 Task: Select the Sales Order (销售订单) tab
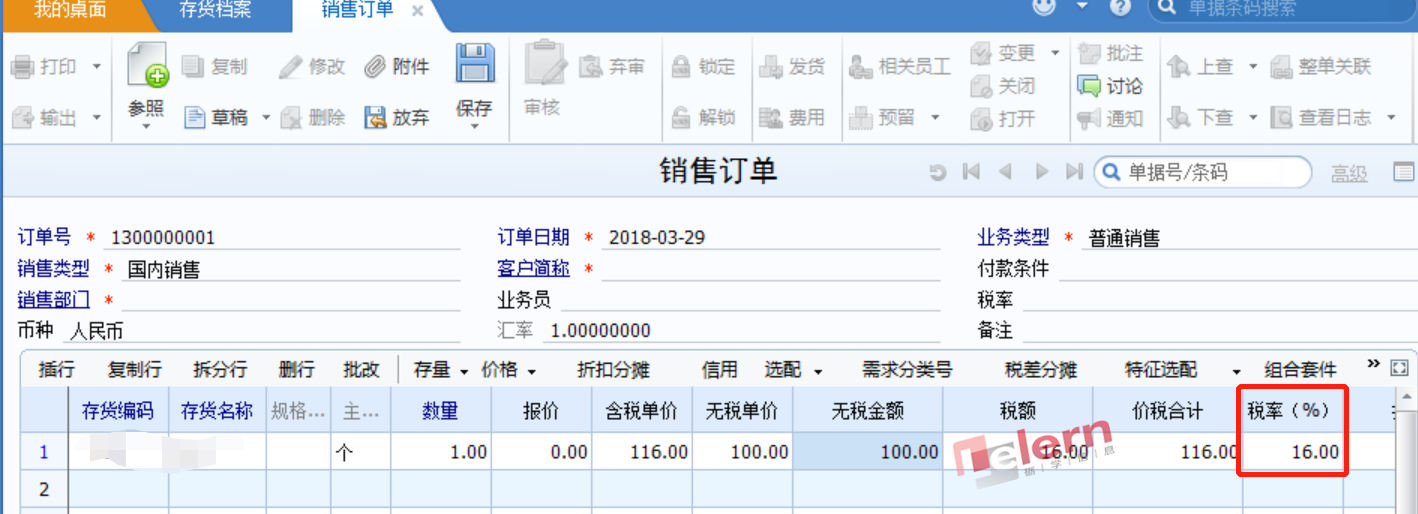(357, 10)
